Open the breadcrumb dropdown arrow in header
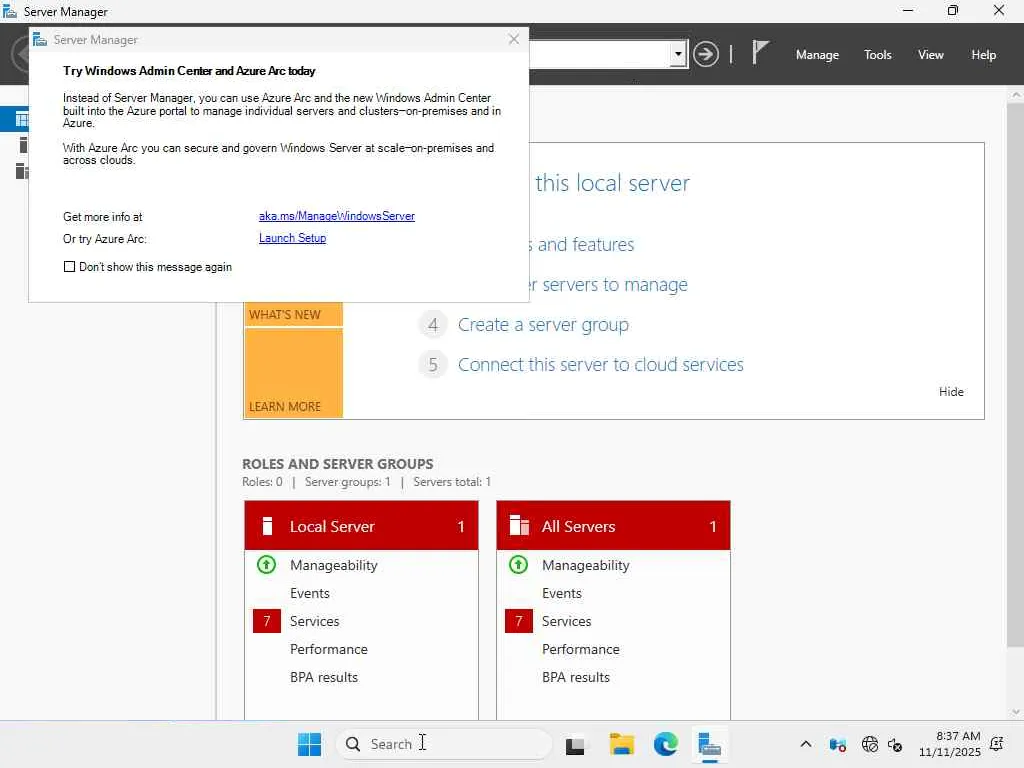 tap(678, 54)
